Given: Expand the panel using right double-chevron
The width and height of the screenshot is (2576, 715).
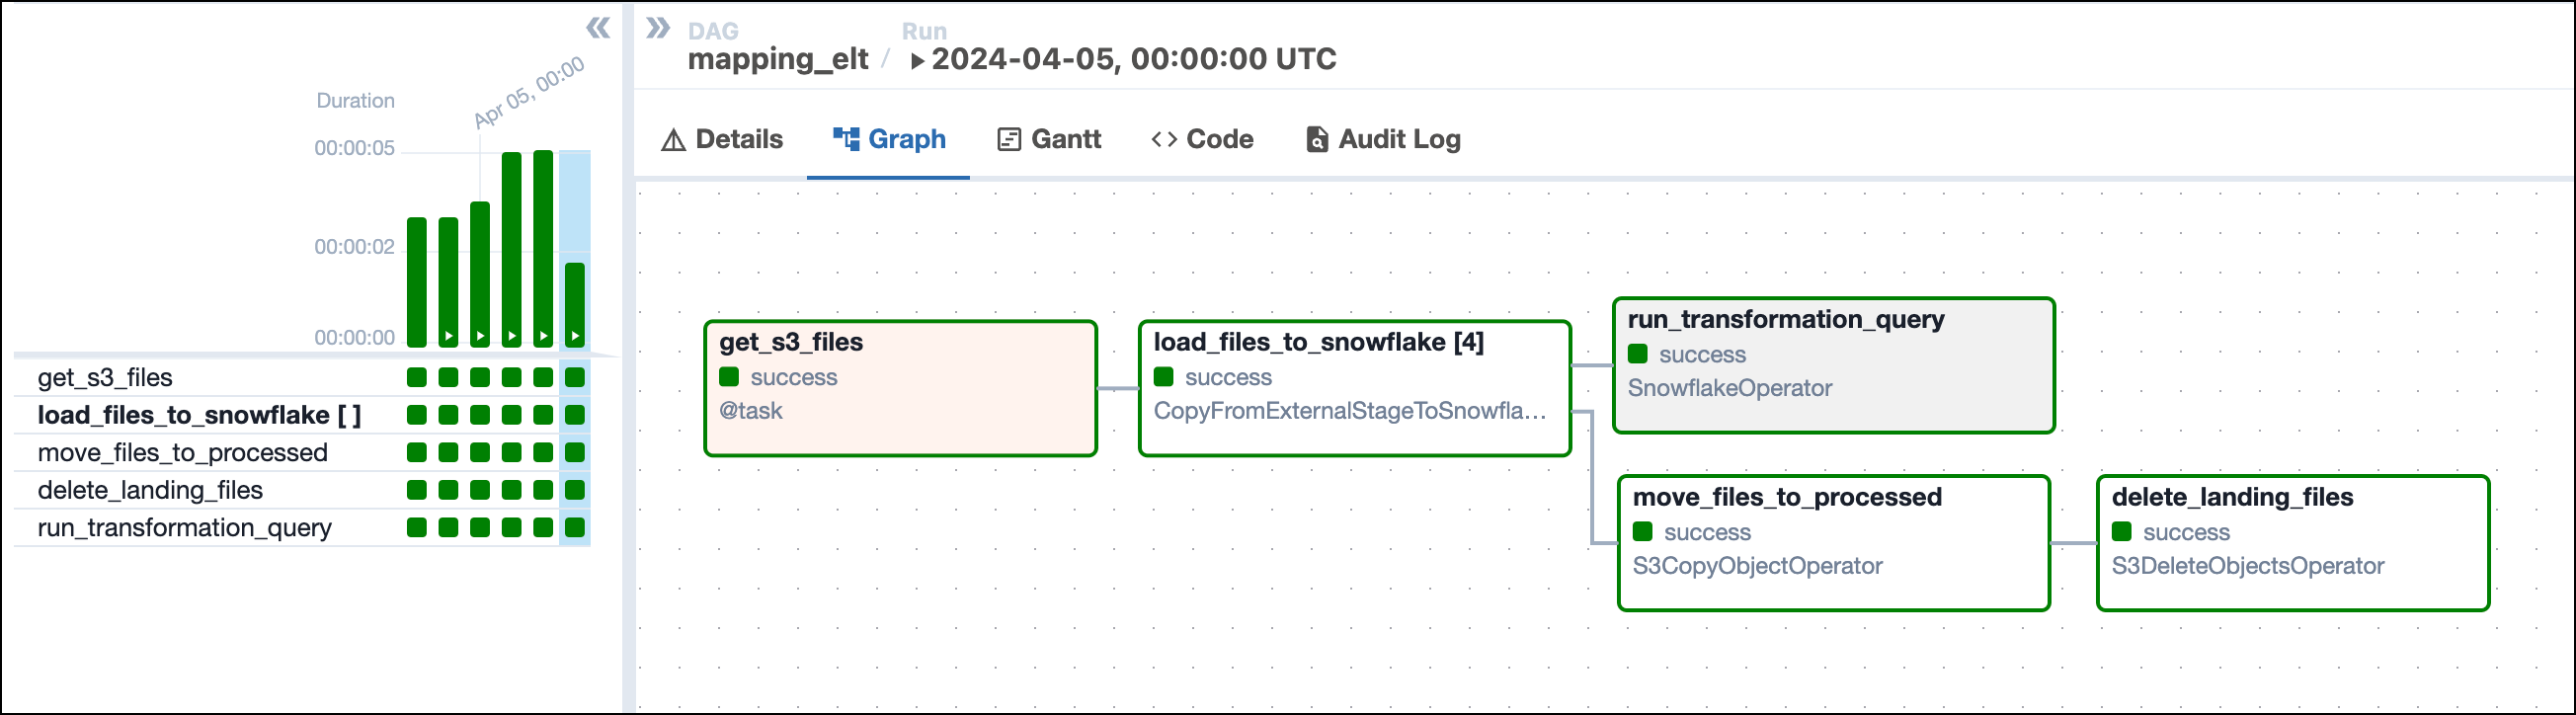Looking at the screenshot, I should tap(657, 28).
